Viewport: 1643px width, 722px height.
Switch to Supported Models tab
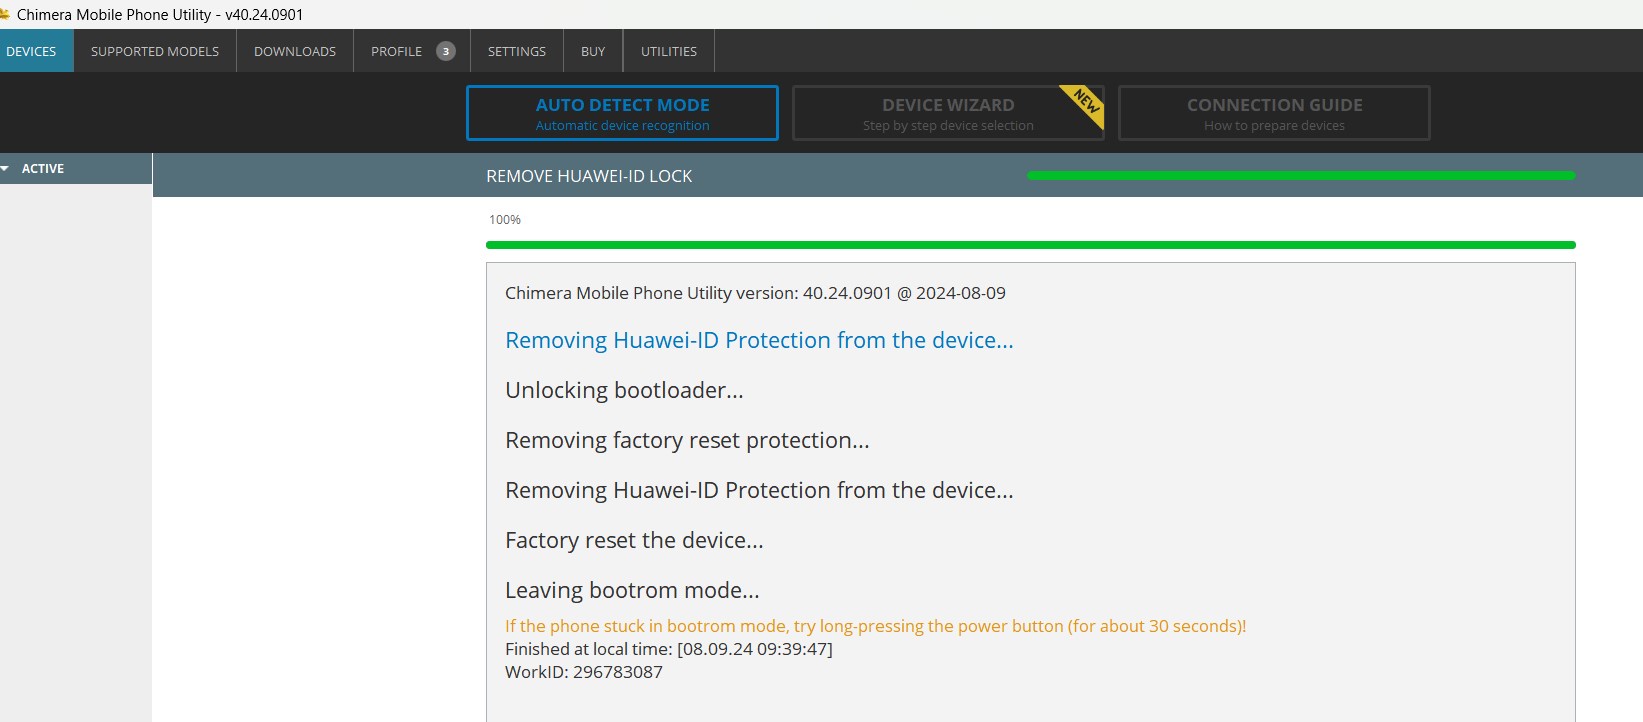click(x=155, y=51)
